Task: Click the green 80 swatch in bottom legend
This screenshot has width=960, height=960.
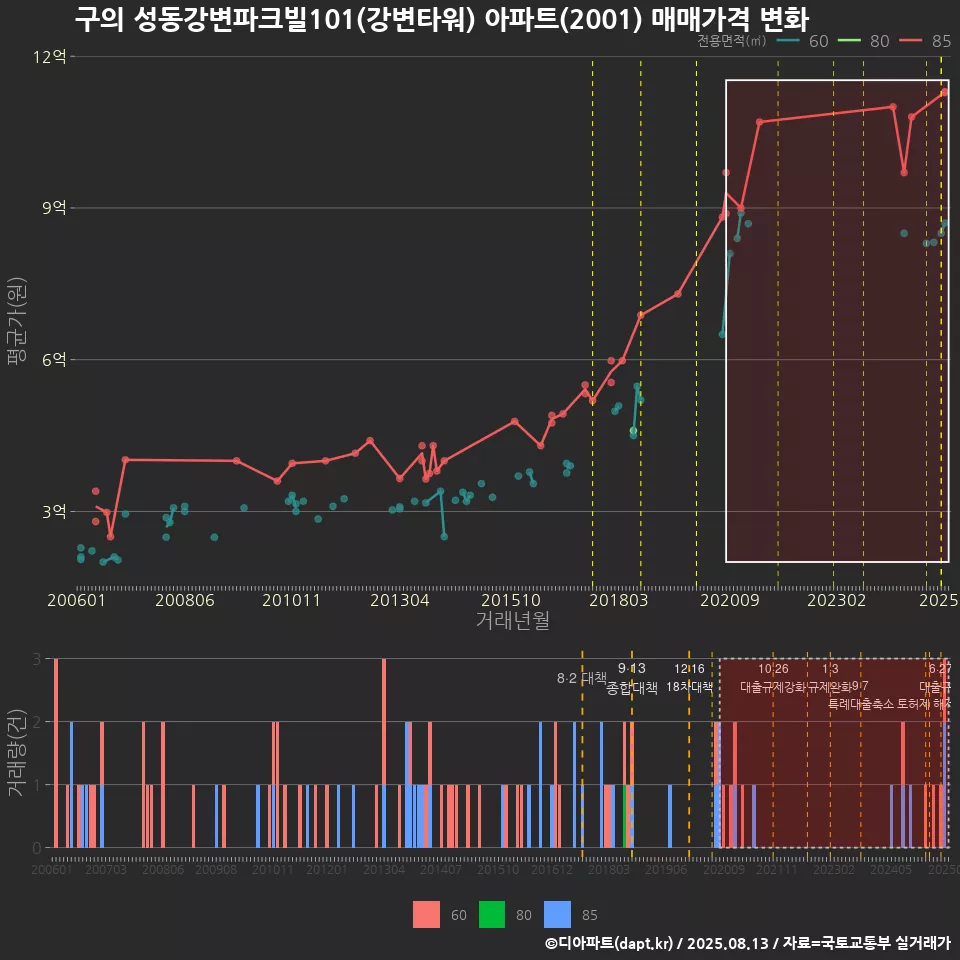Action: 492,915
